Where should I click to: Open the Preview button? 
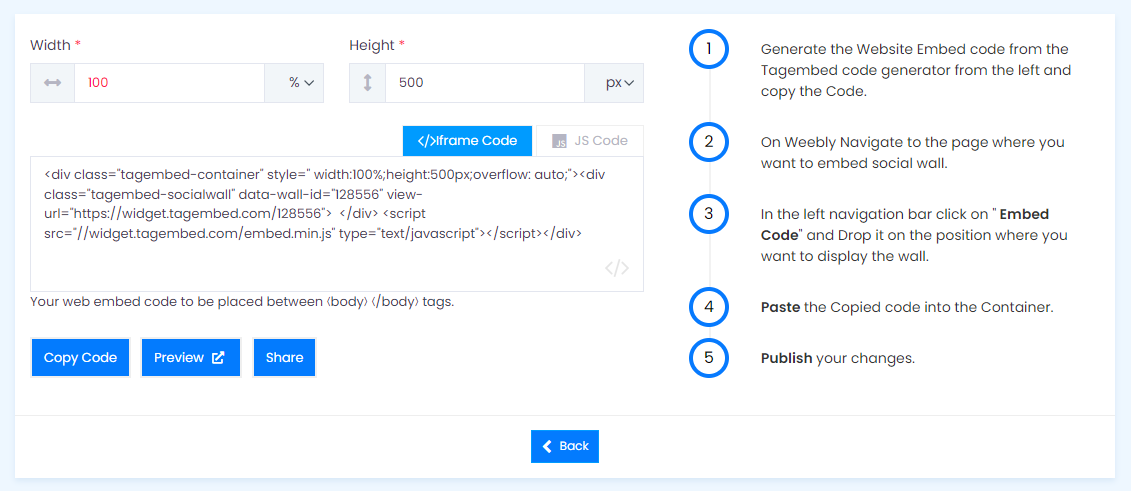(190, 358)
